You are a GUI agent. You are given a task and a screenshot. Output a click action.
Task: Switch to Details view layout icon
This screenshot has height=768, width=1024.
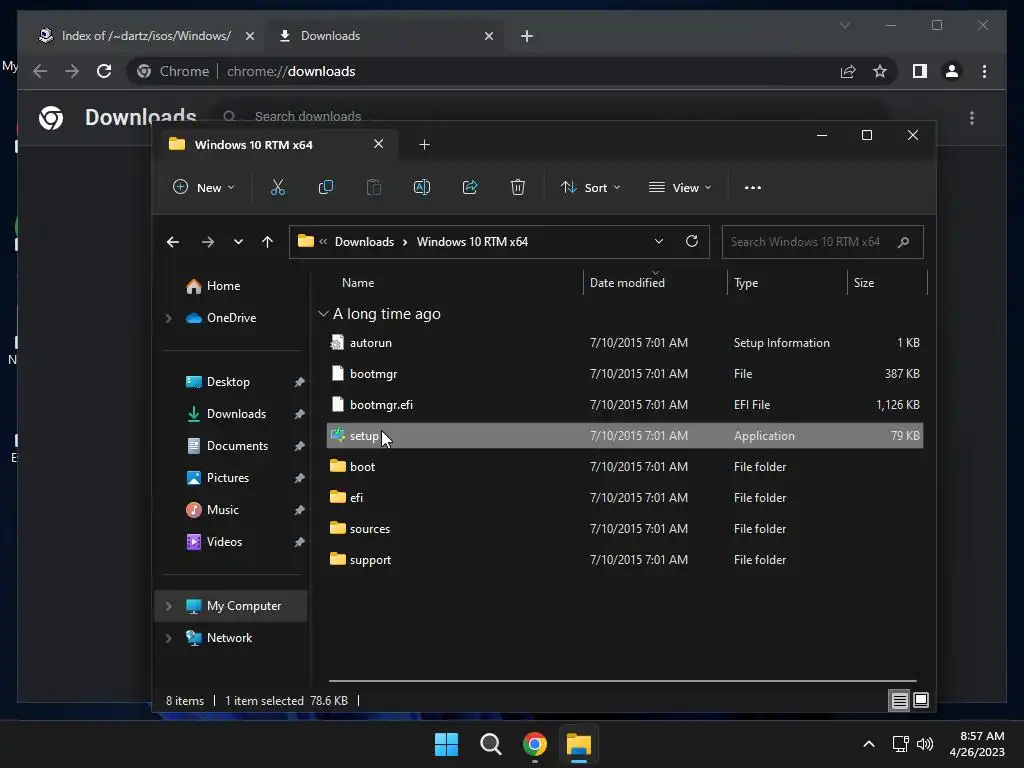click(899, 701)
